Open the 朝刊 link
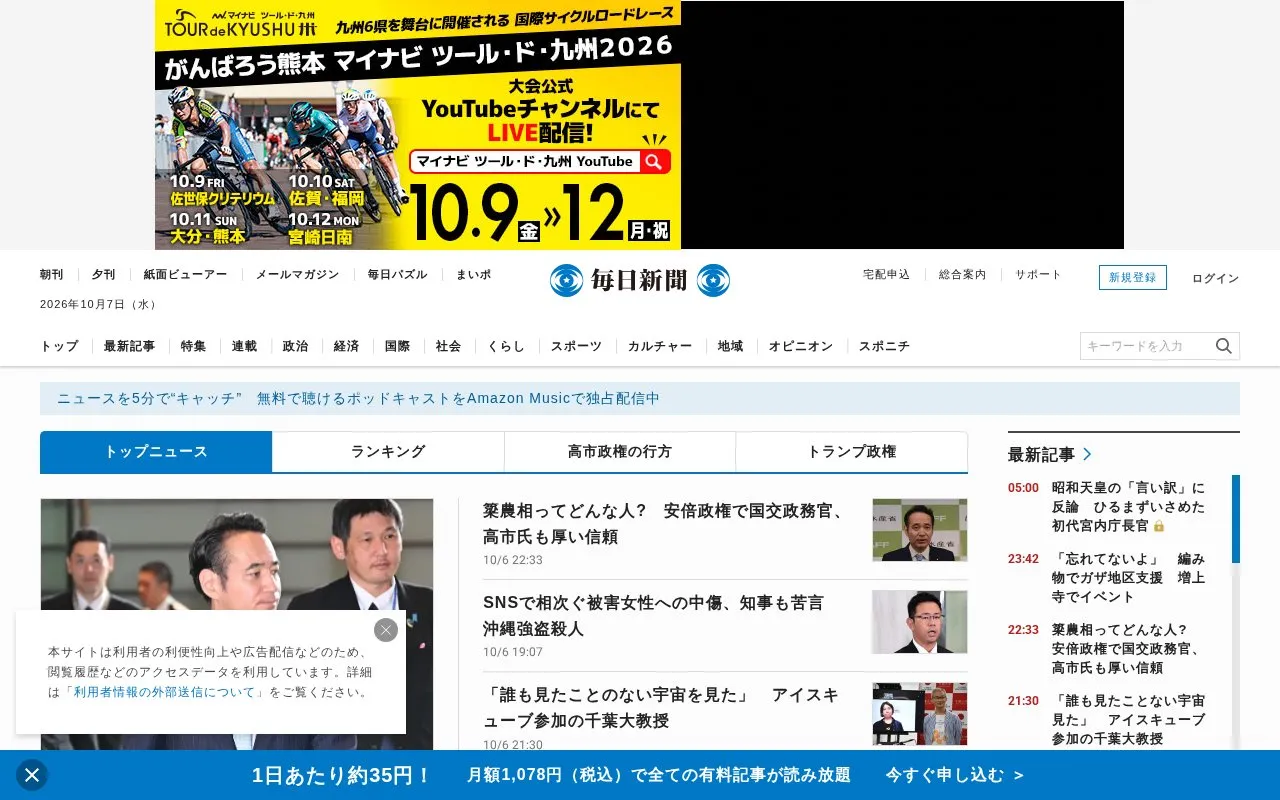 coord(52,275)
